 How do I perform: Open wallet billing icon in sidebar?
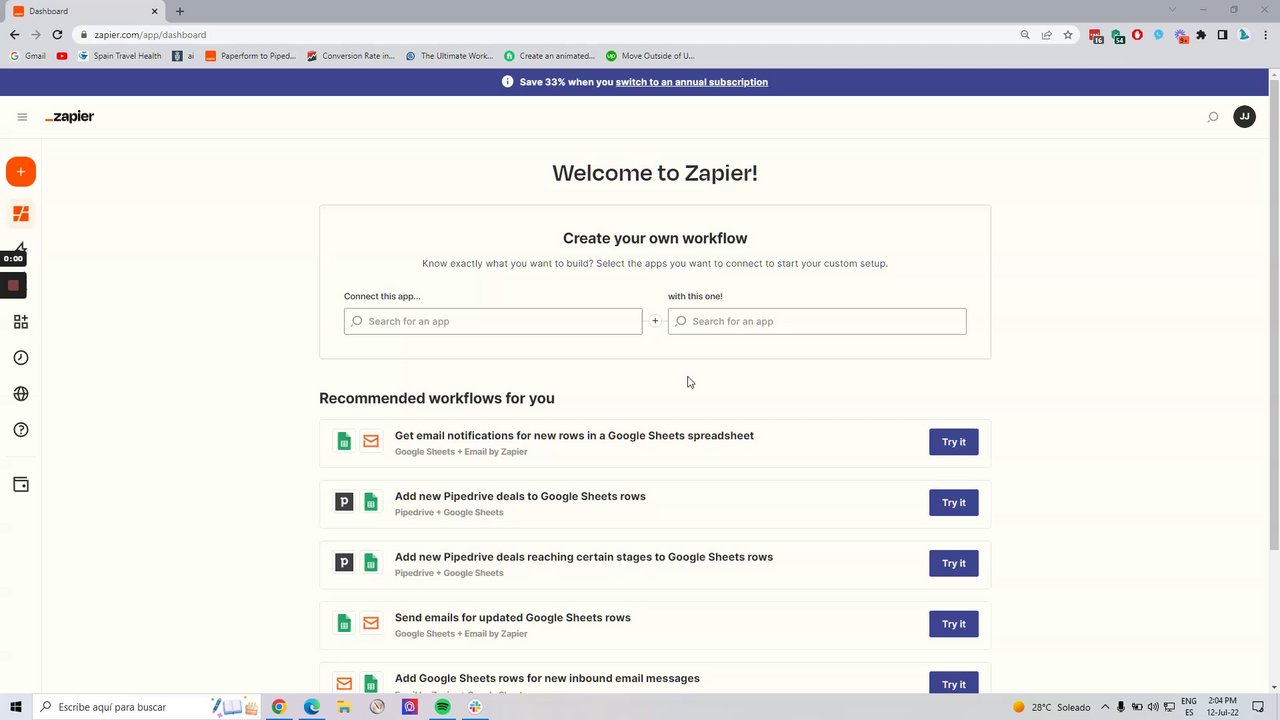pyautogui.click(x=21, y=485)
